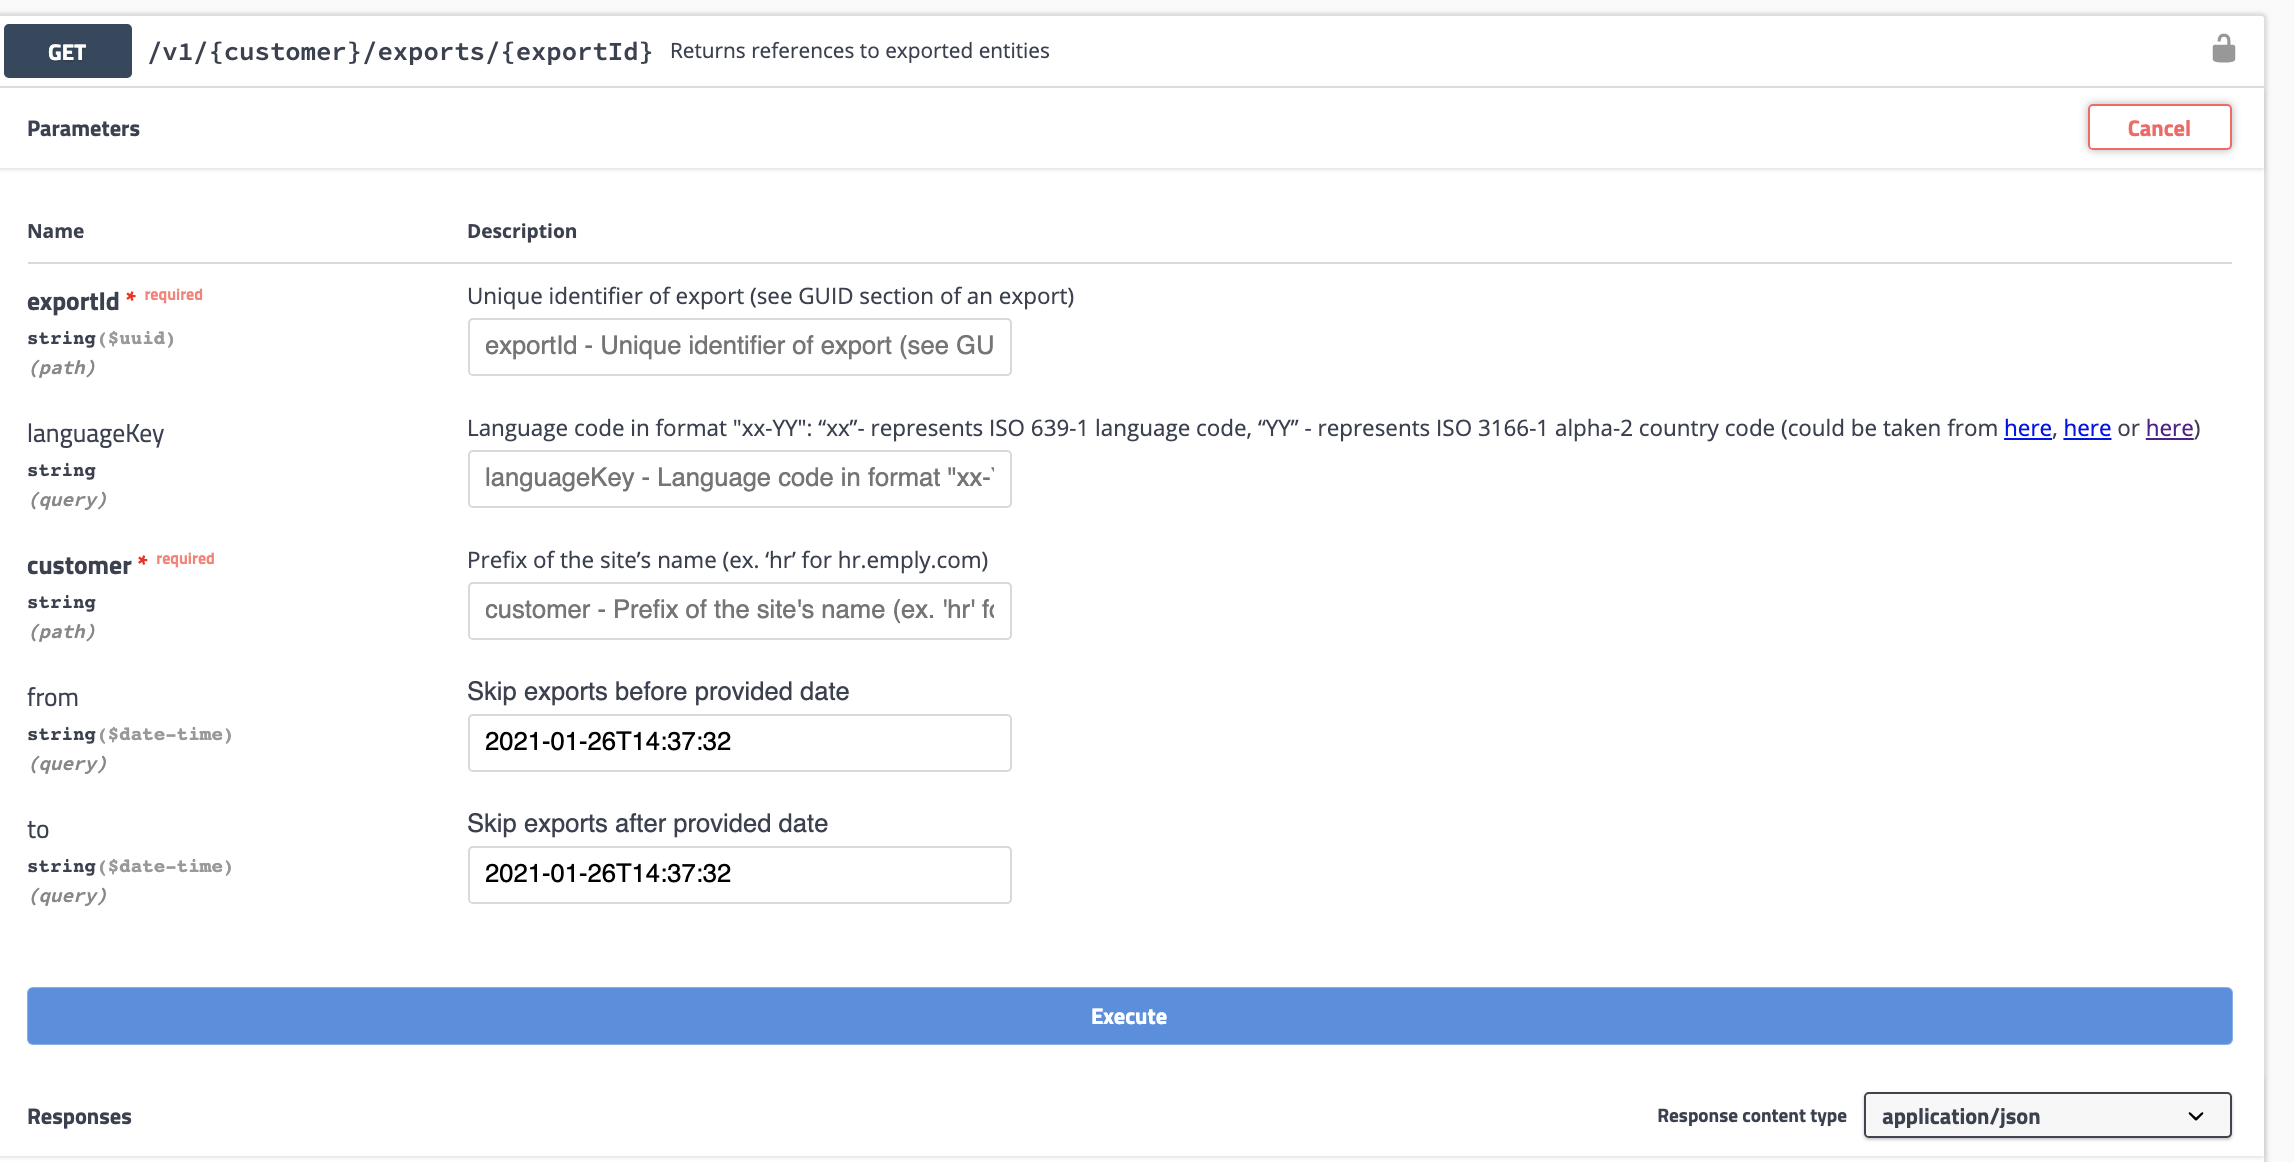Screen dimensions: 2294x1162
Task: Click the required label next to customer
Action: coord(186,558)
